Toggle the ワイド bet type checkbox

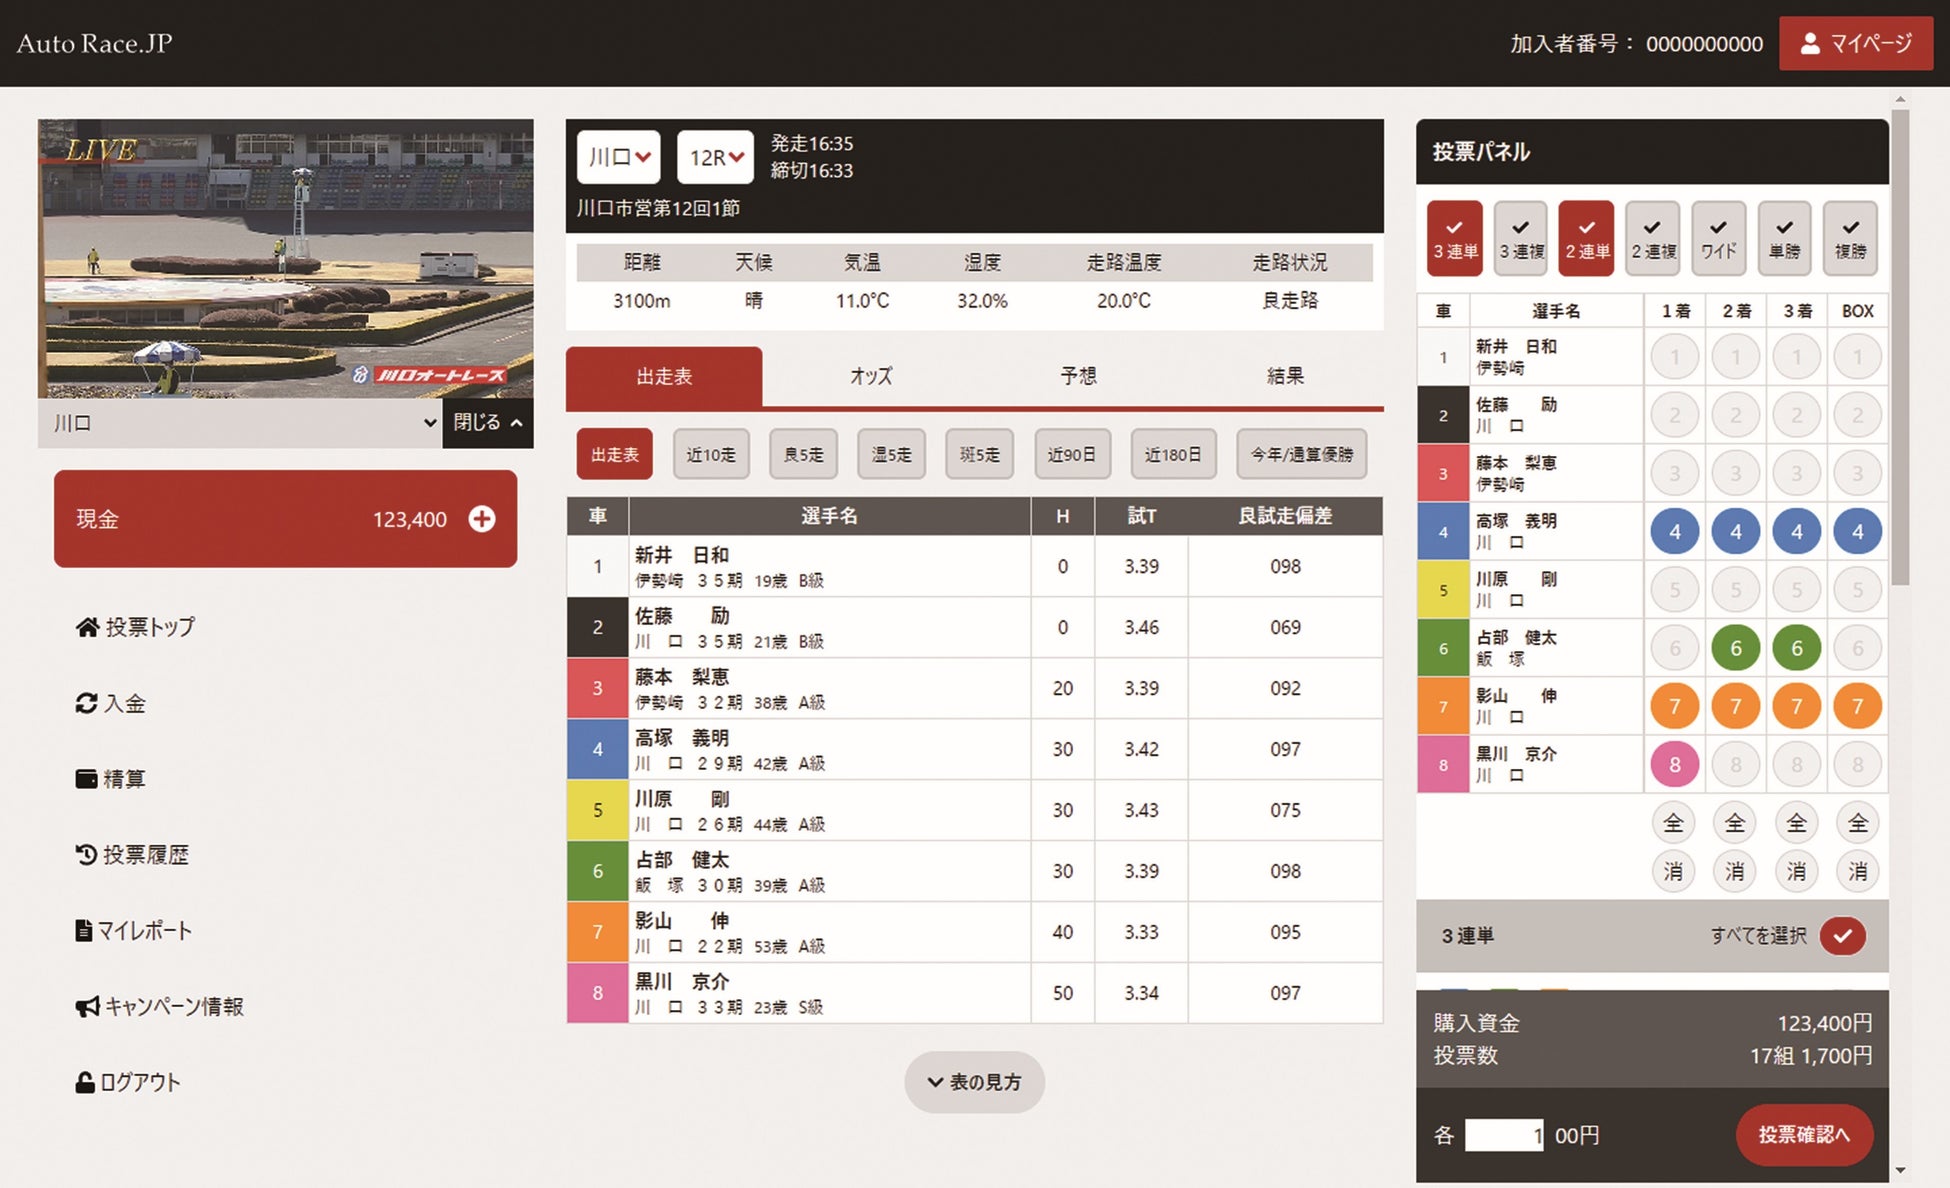pyautogui.click(x=1718, y=238)
